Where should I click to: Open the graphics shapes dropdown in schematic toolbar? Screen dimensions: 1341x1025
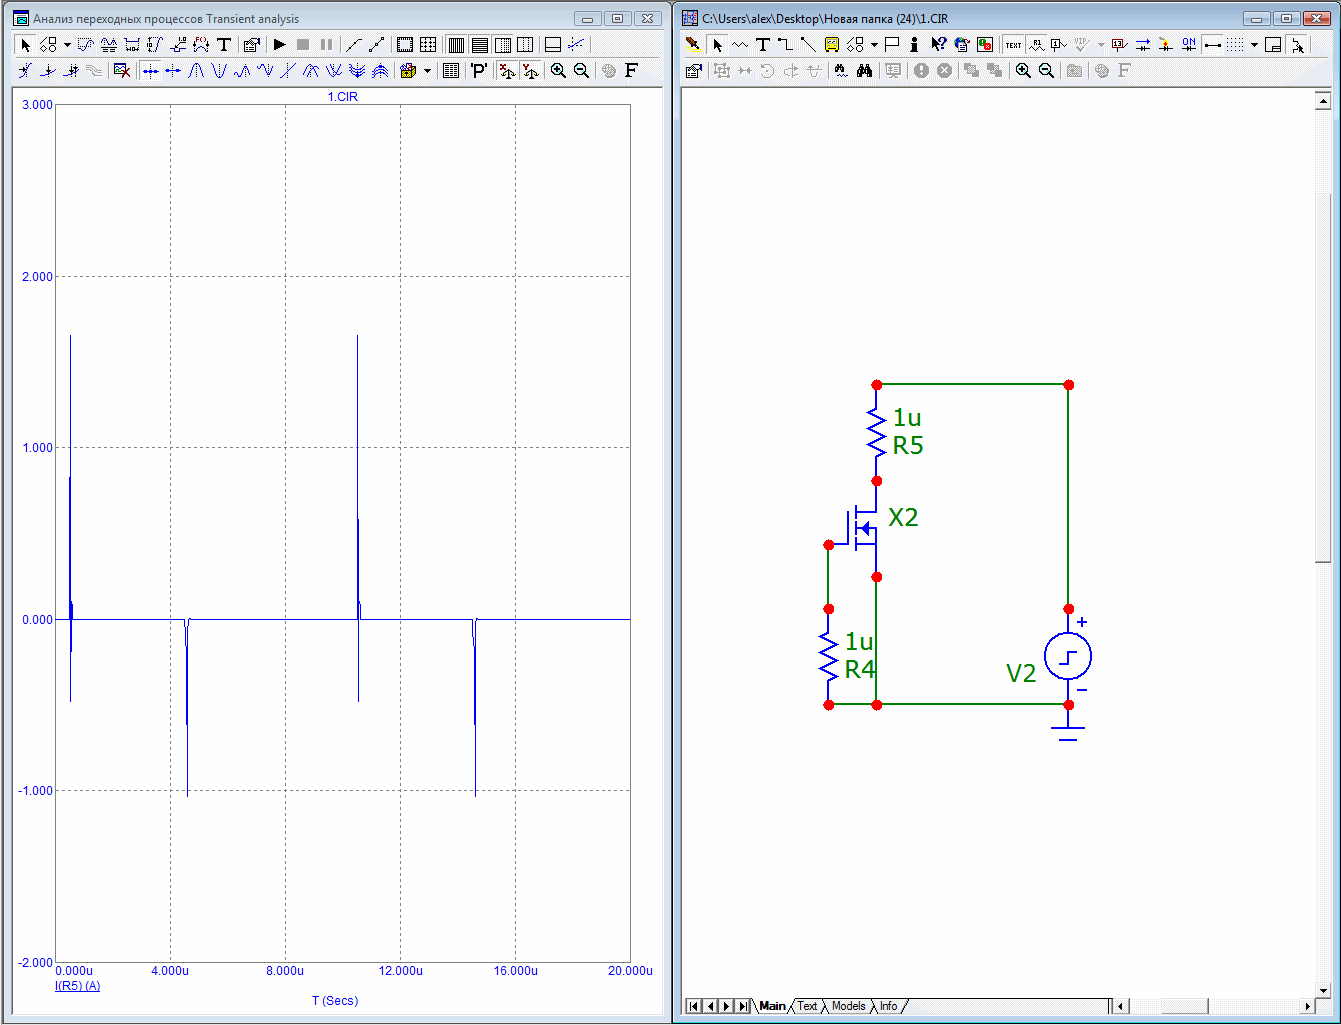[x=874, y=45]
